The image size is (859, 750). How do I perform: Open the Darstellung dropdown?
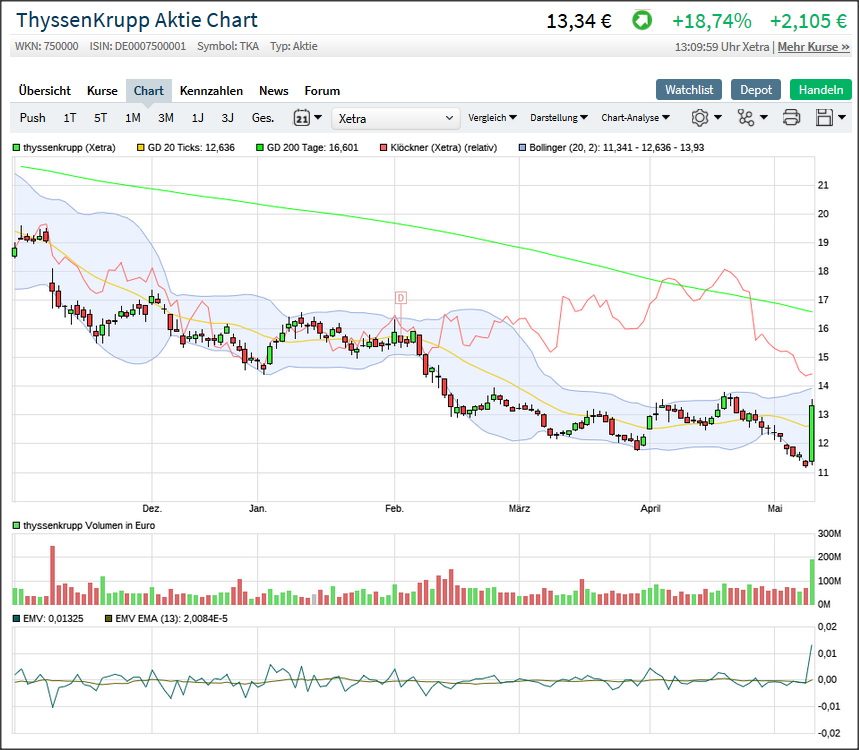point(558,118)
